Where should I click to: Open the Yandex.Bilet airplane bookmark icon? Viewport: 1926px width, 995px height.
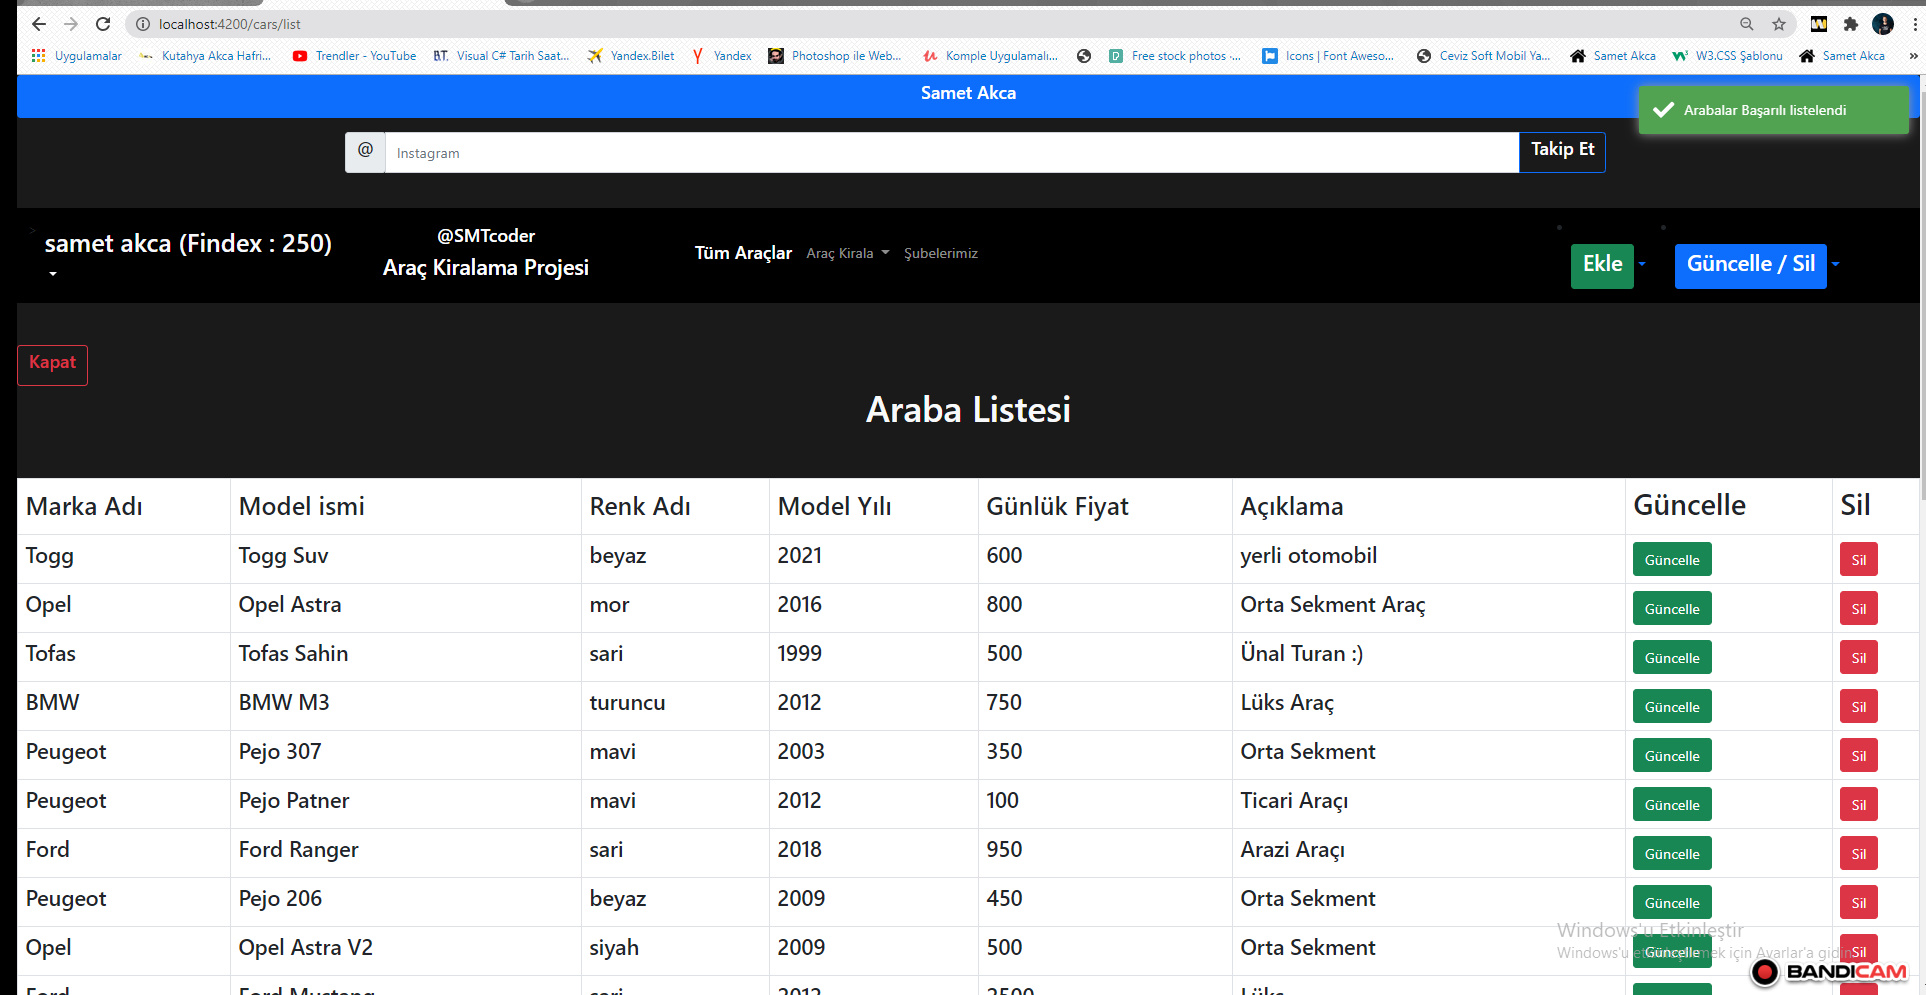point(595,56)
